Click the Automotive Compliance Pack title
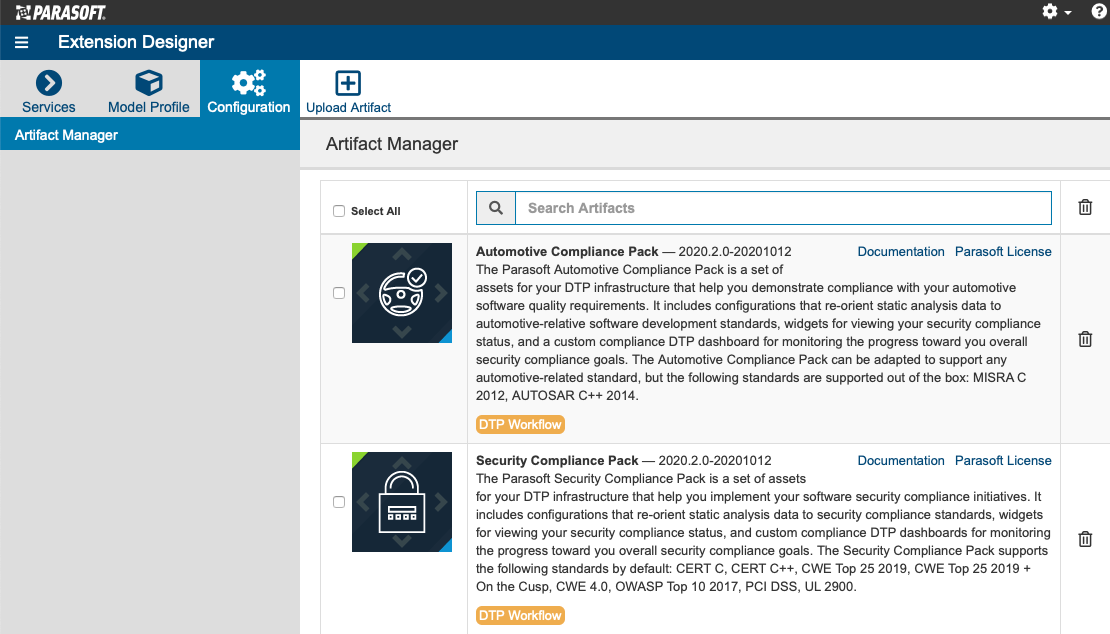The width and height of the screenshot is (1110, 634). coord(567,252)
